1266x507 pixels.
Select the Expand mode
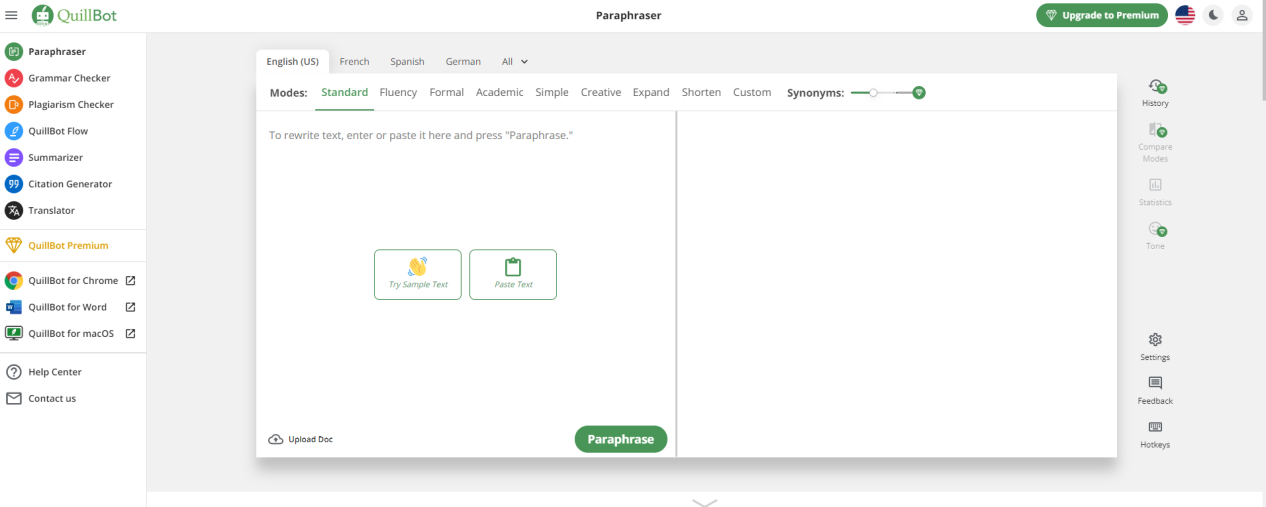click(651, 92)
